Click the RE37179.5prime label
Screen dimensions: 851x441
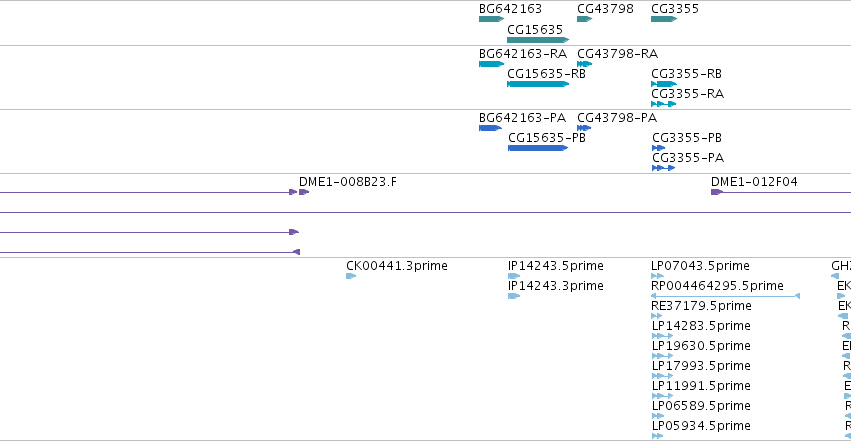pyautogui.click(x=701, y=306)
